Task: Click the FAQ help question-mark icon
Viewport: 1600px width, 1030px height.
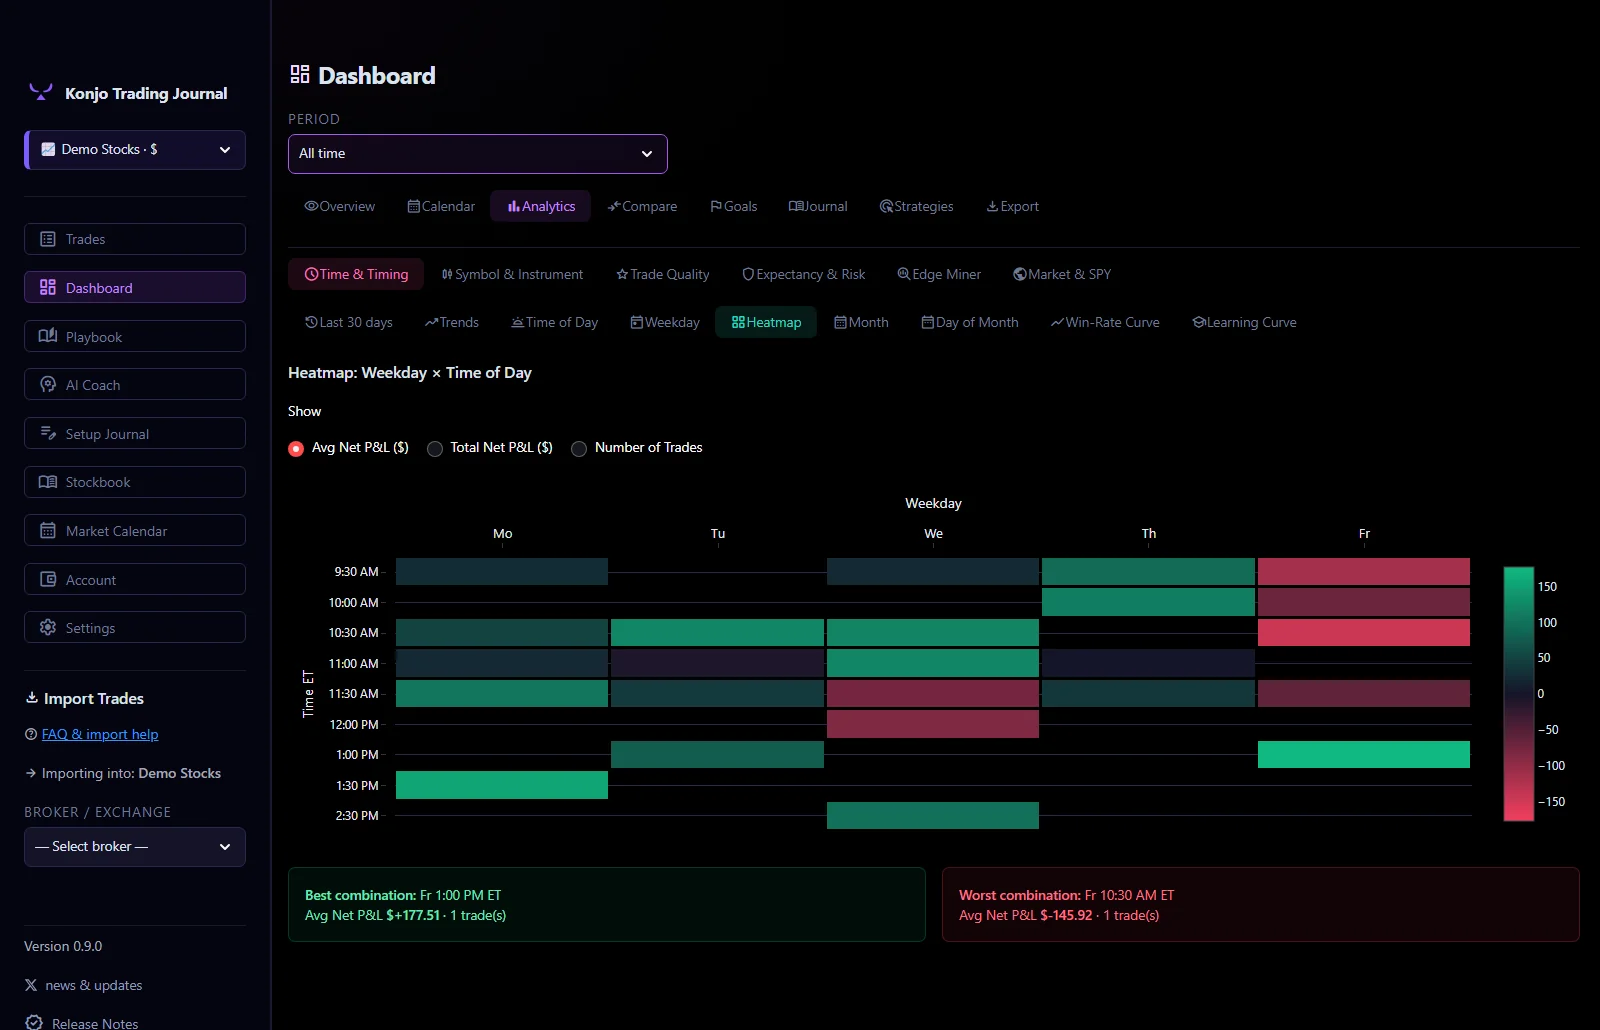Action: click(31, 734)
